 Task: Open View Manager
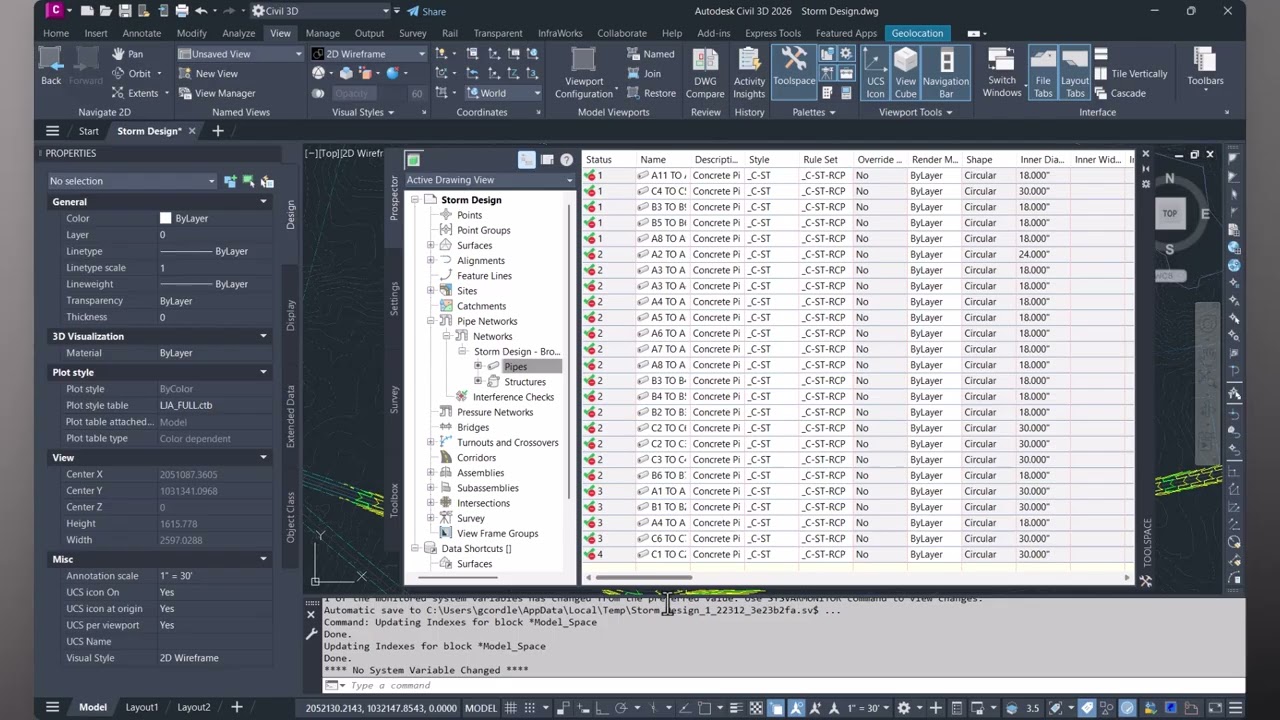[x=217, y=93]
